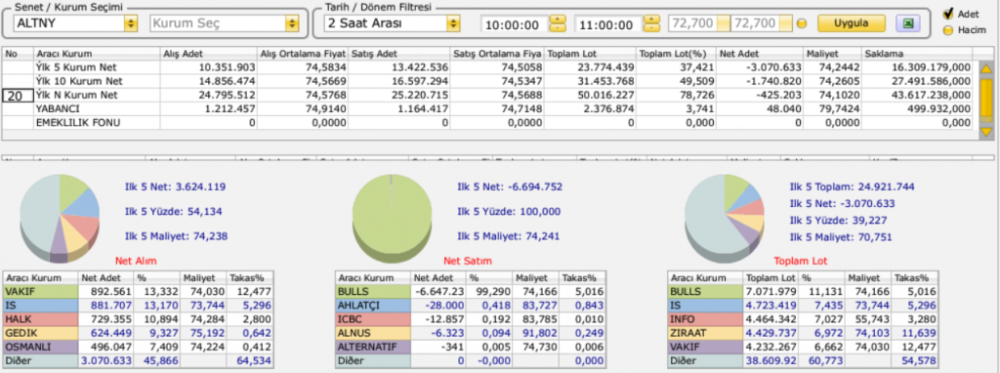Click the summary table scrollbar thumb
Image resolution: width=1000 pixels, height=373 pixels.
point(986,100)
